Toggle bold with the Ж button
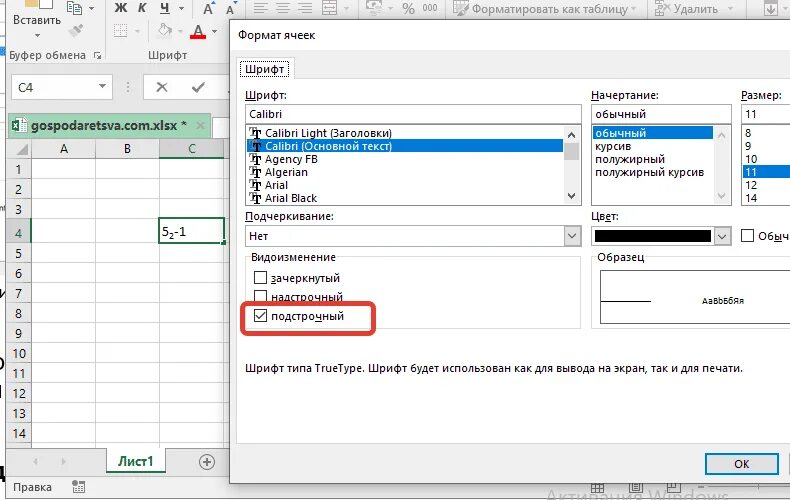Image resolution: width=790 pixels, height=500 pixels. pyautogui.click(x=121, y=8)
